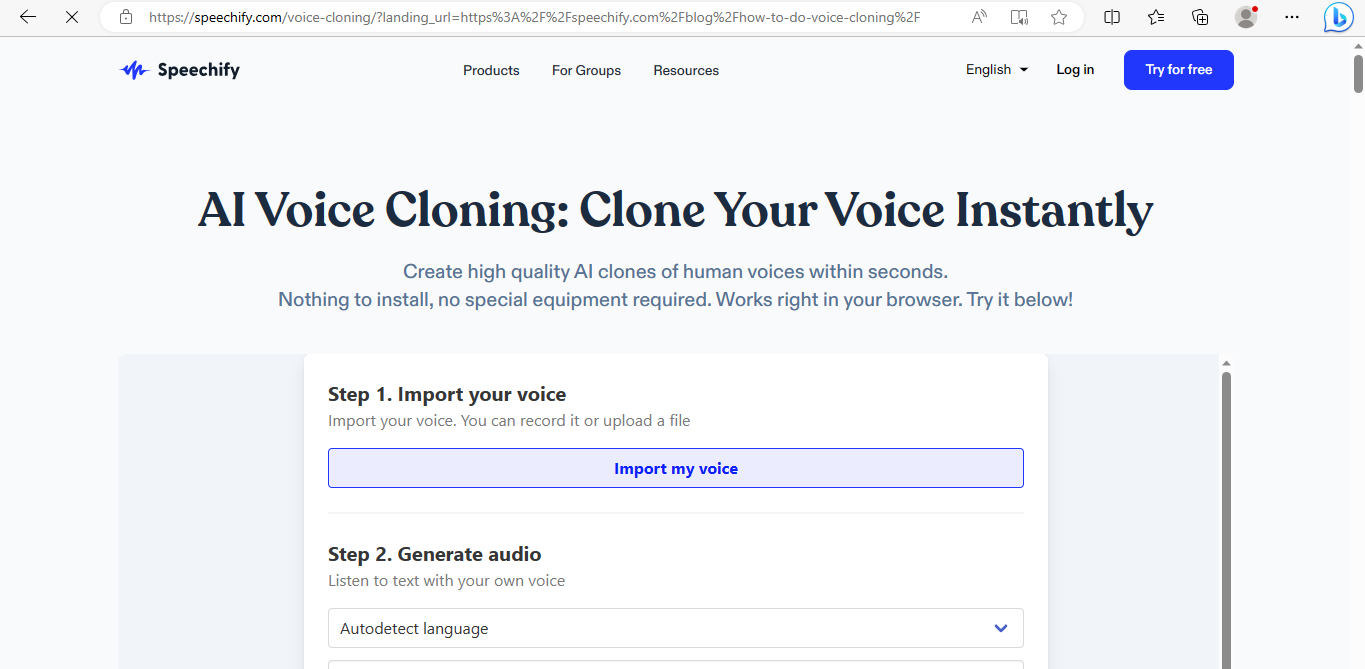Click the text 'Listen to text with your own voice'
This screenshot has width=1365, height=669.
[447, 580]
